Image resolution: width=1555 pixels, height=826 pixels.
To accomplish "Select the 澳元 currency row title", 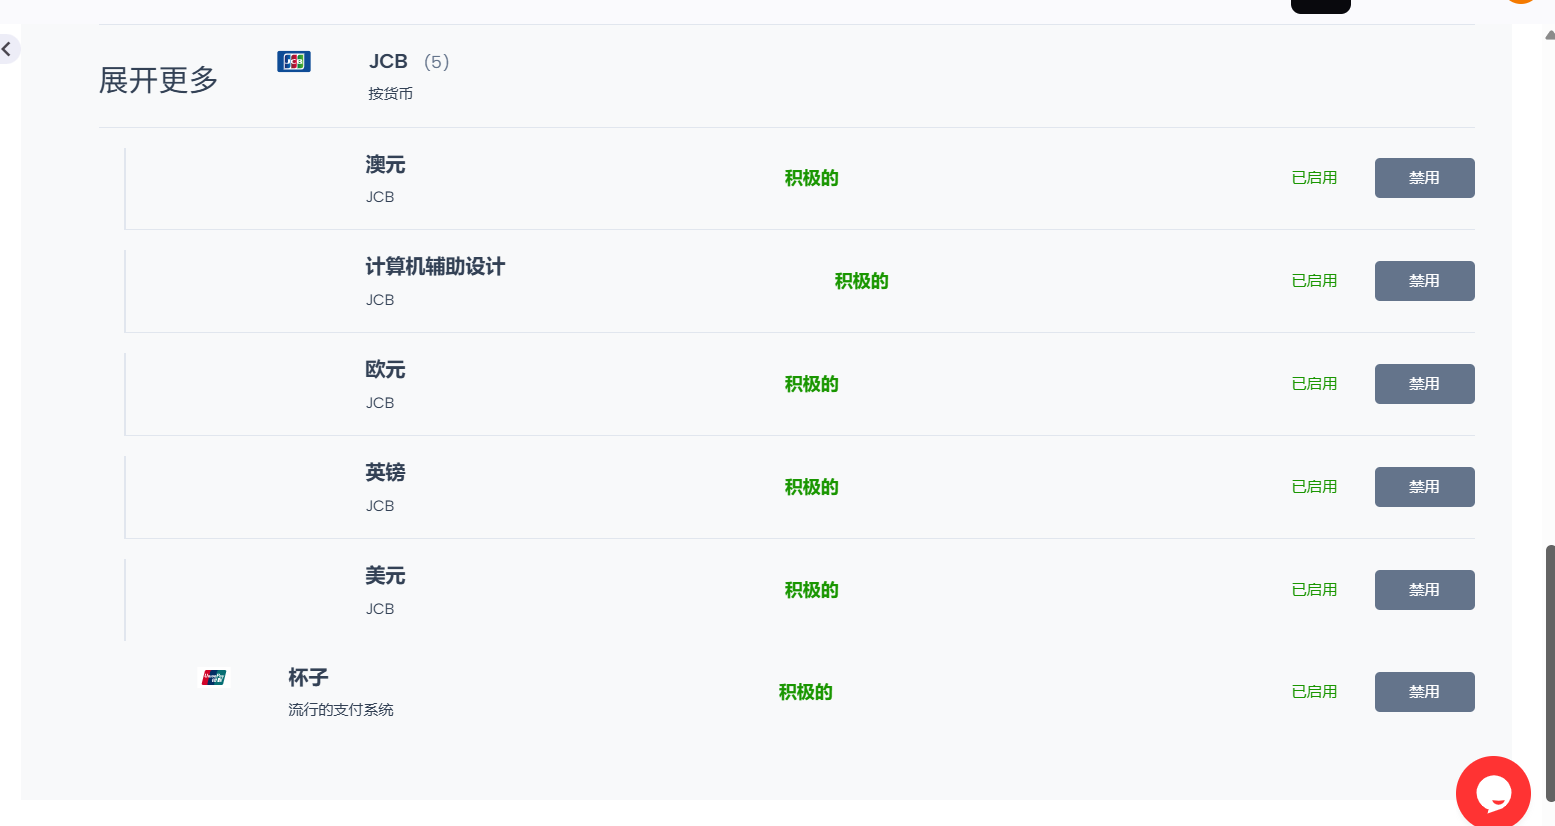I will tap(385, 165).
